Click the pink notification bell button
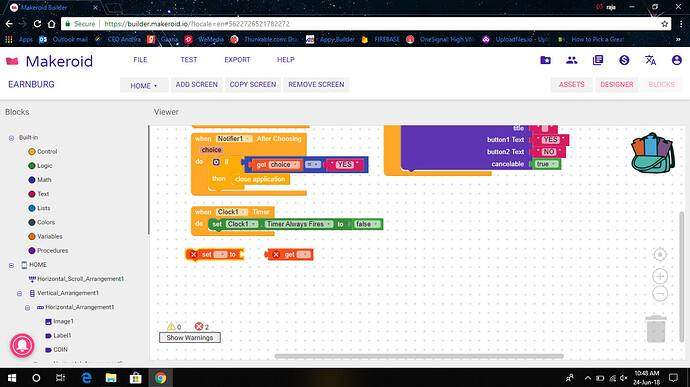Image resolution: width=690 pixels, height=387 pixels. (x=22, y=345)
